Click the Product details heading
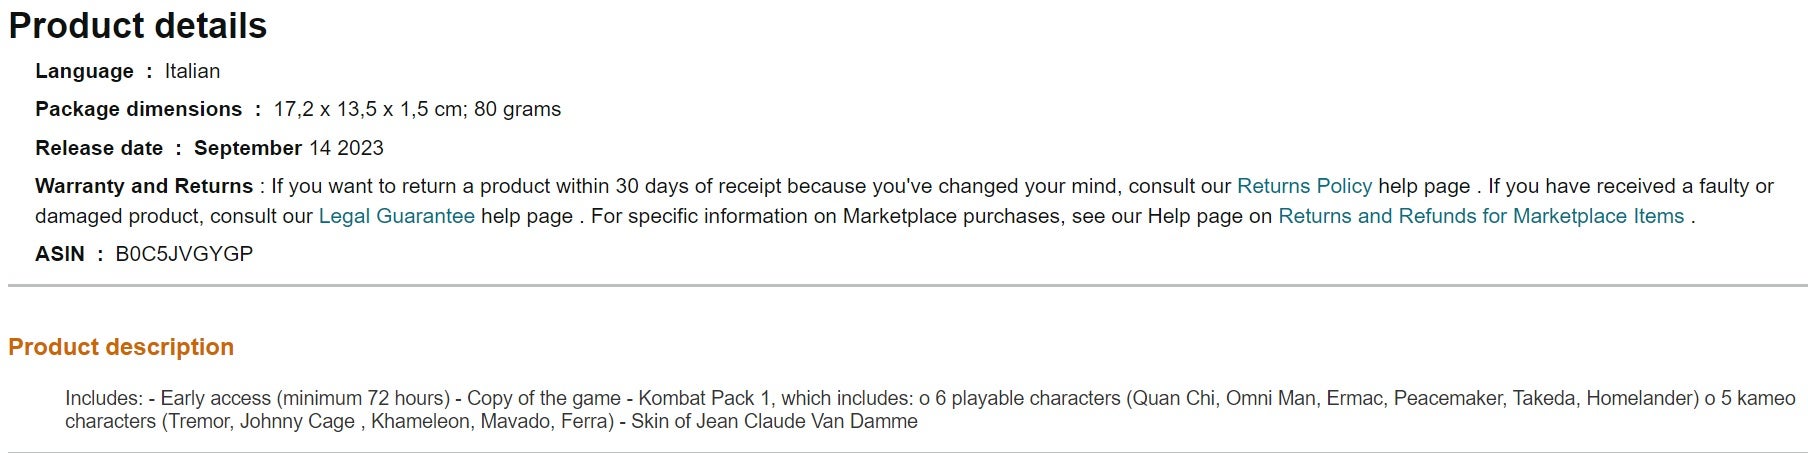Screen dimensions: 1808x453 pyautogui.click(x=138, y=26)
